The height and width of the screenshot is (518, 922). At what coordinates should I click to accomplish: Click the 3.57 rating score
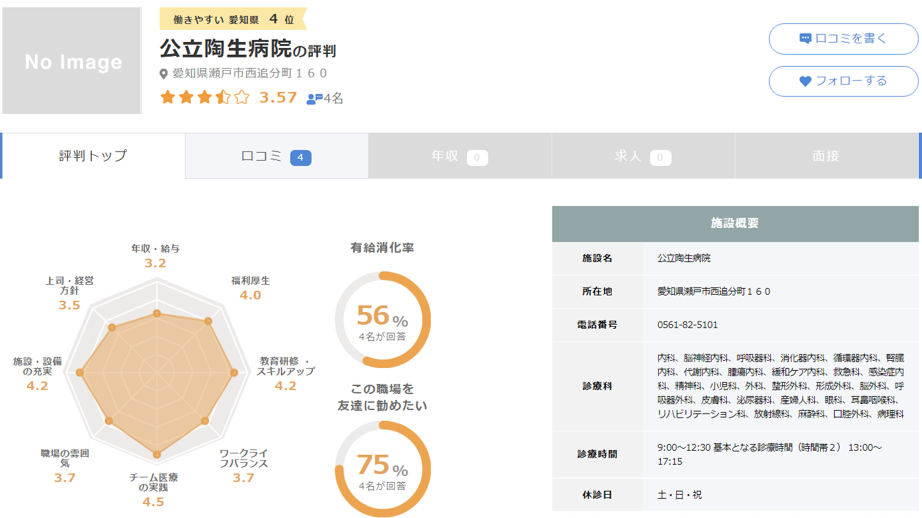coord(278,97)
